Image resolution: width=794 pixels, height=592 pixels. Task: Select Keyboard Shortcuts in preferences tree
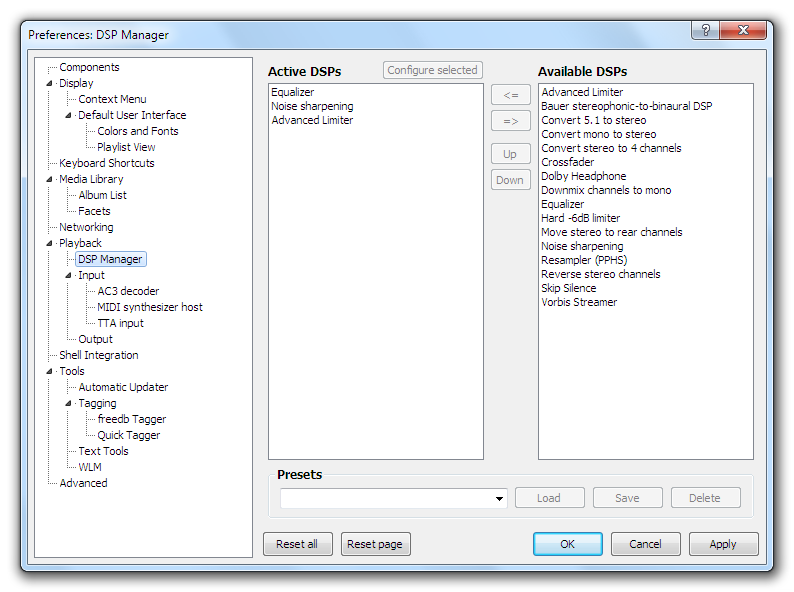pyautogui.click(x=106, y=163)
